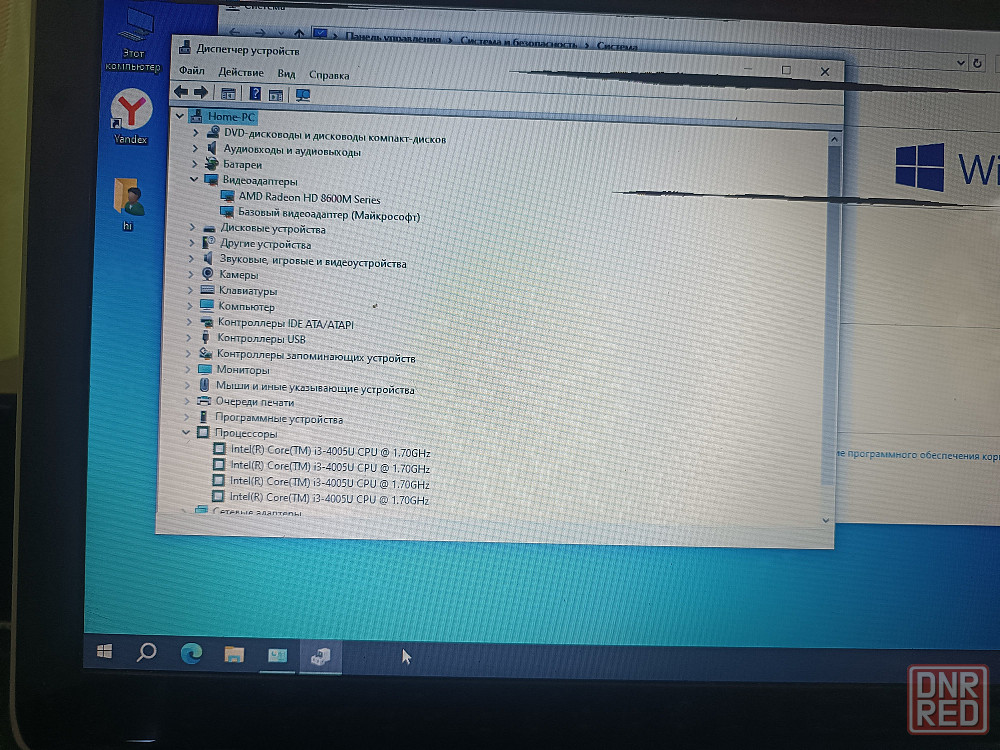Open taskbar search magnifier

click(147, 653)
